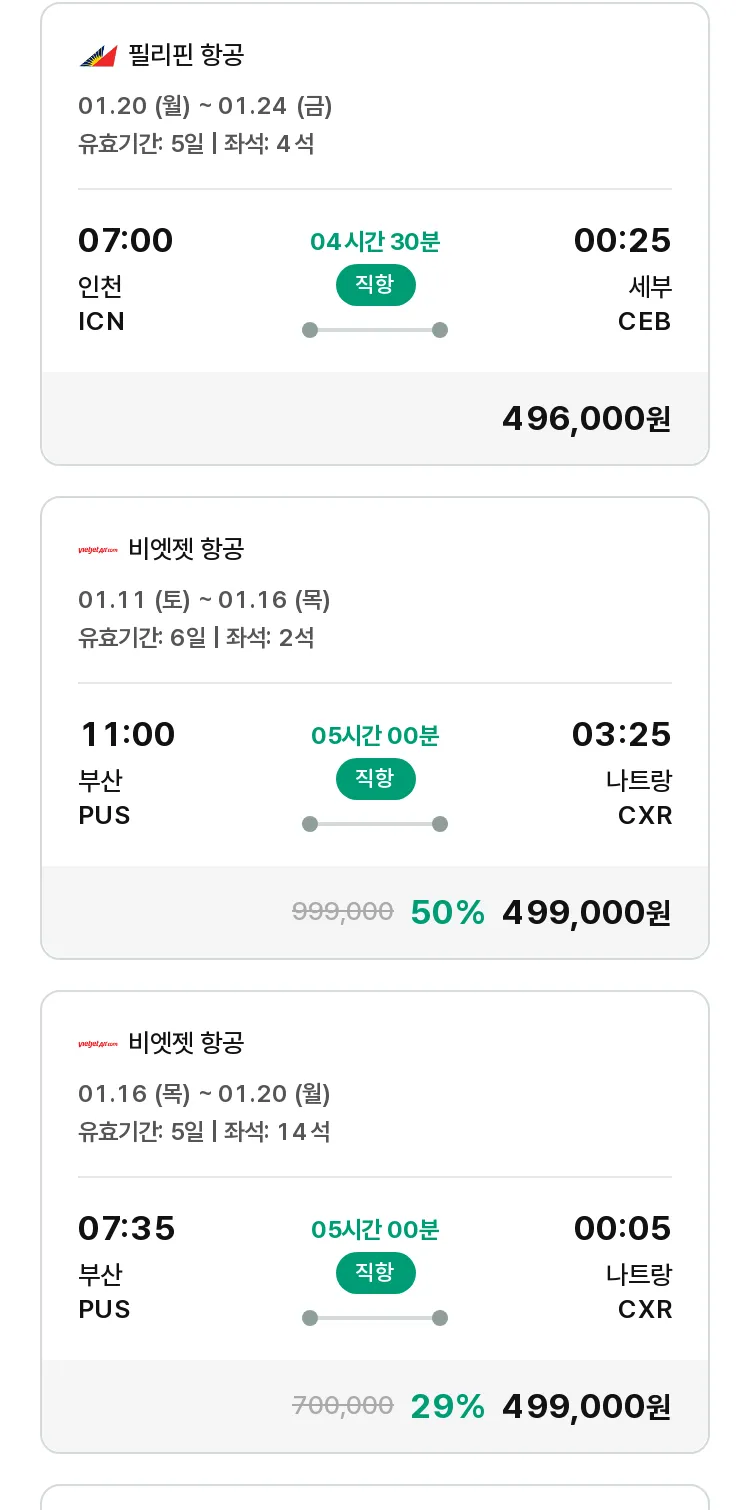This screenshot has height=1510, width=750.
Task: Tap the 50% discount label
Action: 447,912
